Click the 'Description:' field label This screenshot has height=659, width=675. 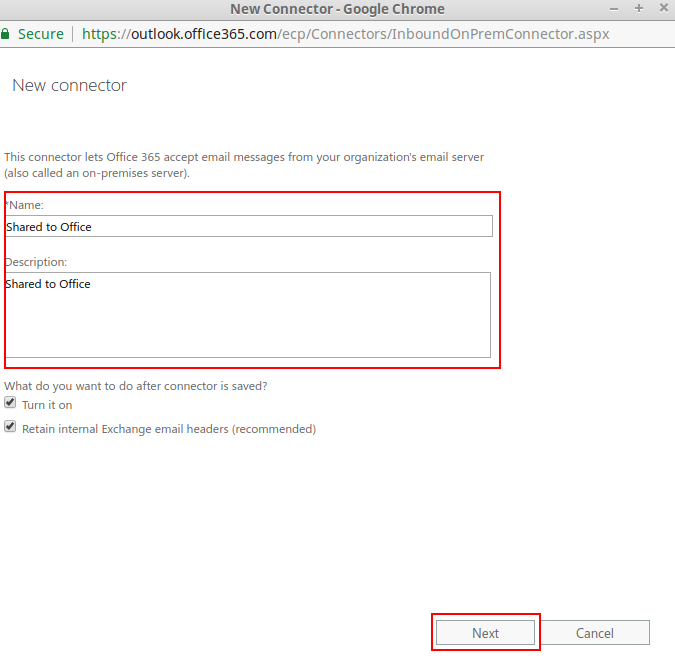tap(36, 262)
